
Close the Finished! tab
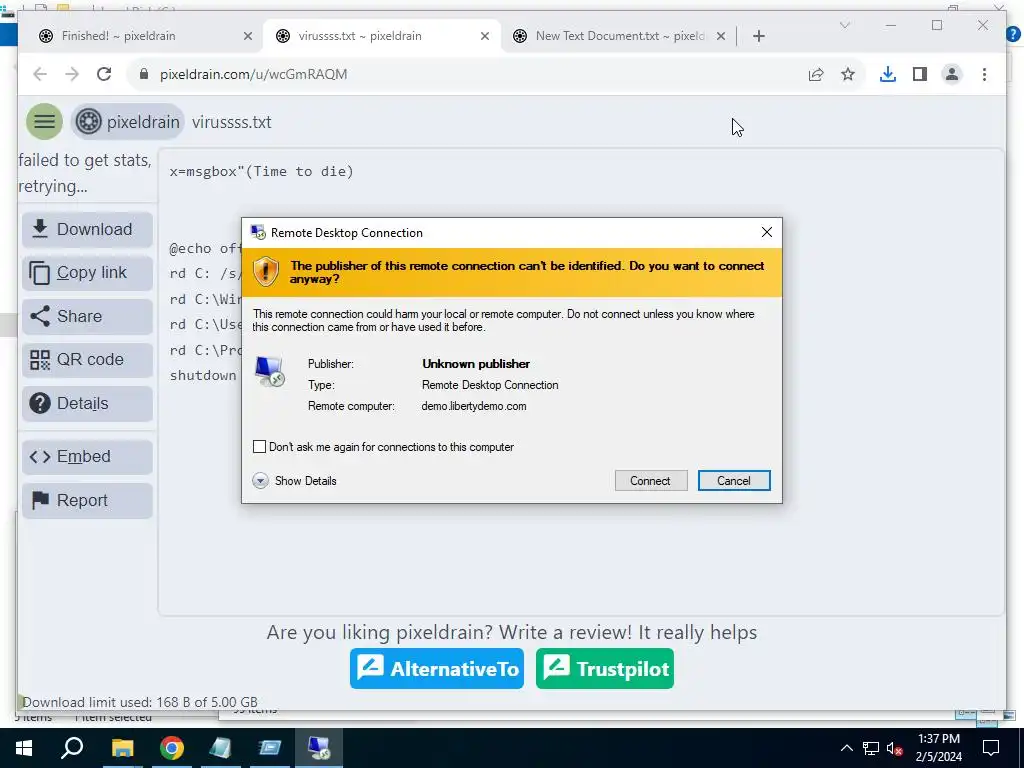248,36
